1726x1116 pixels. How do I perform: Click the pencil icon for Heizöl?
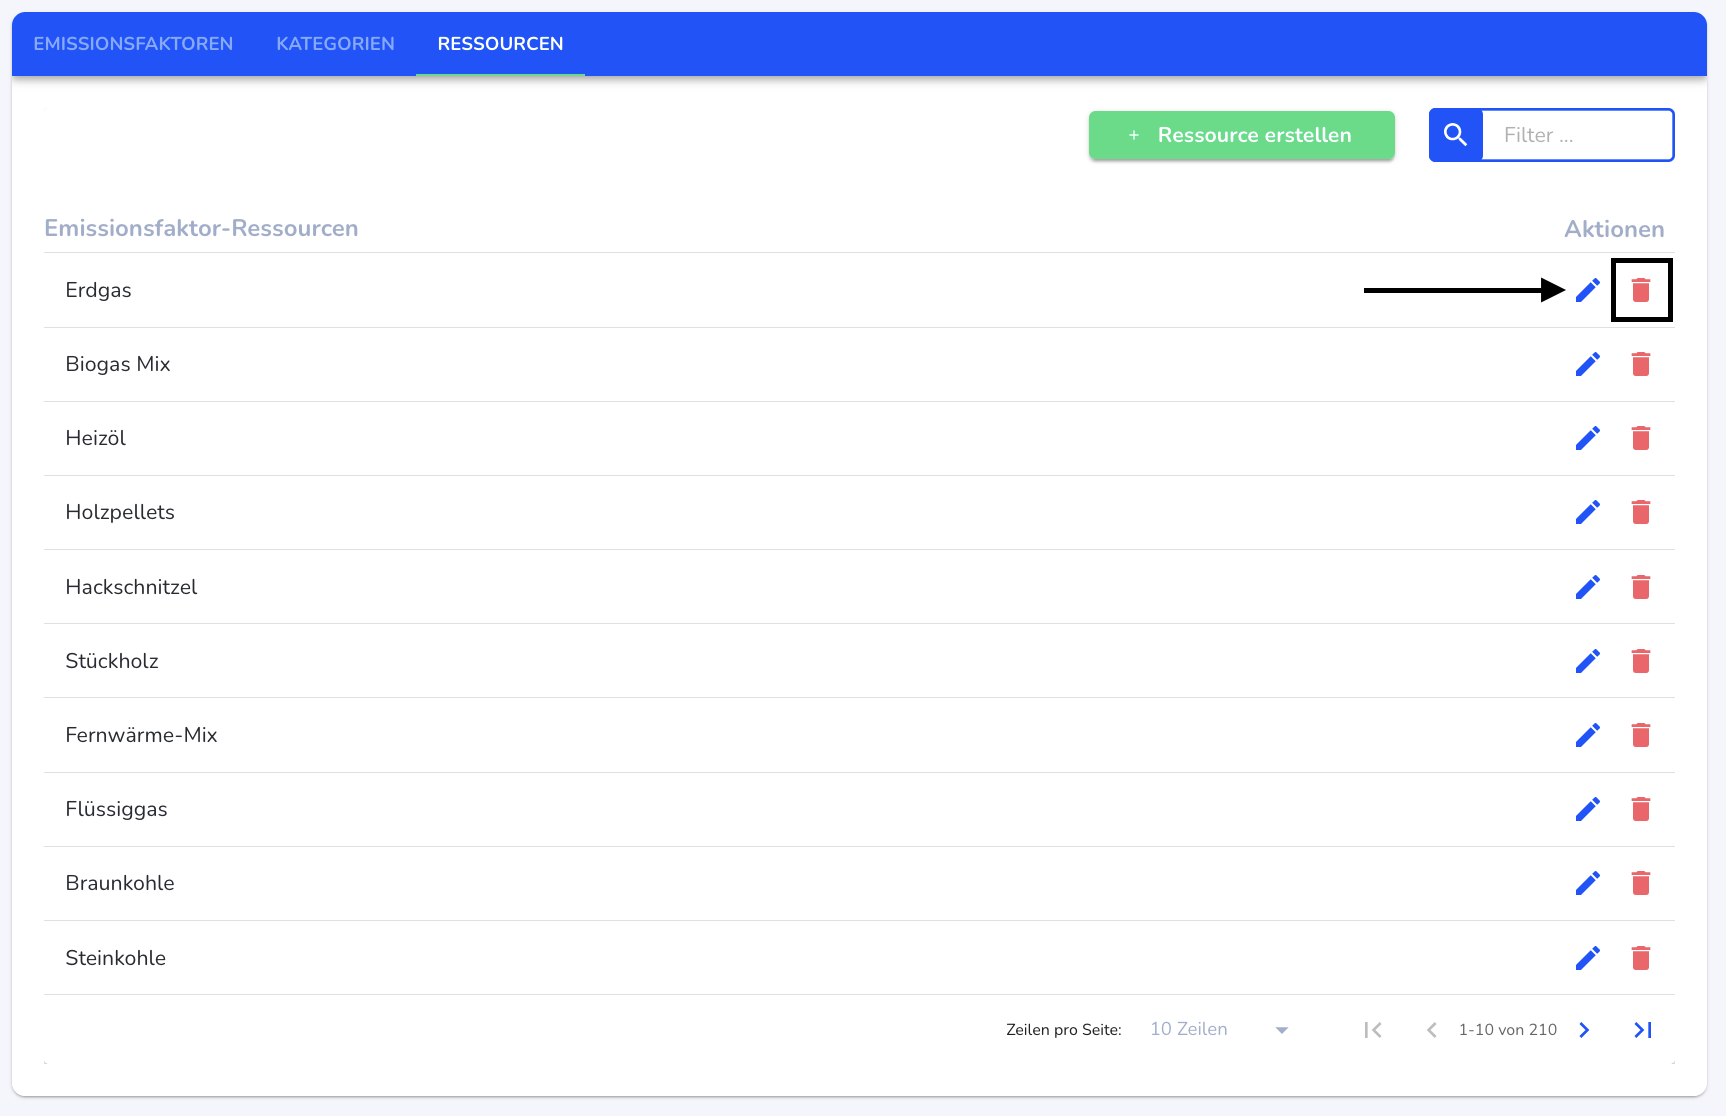[x=1588, y=438]
